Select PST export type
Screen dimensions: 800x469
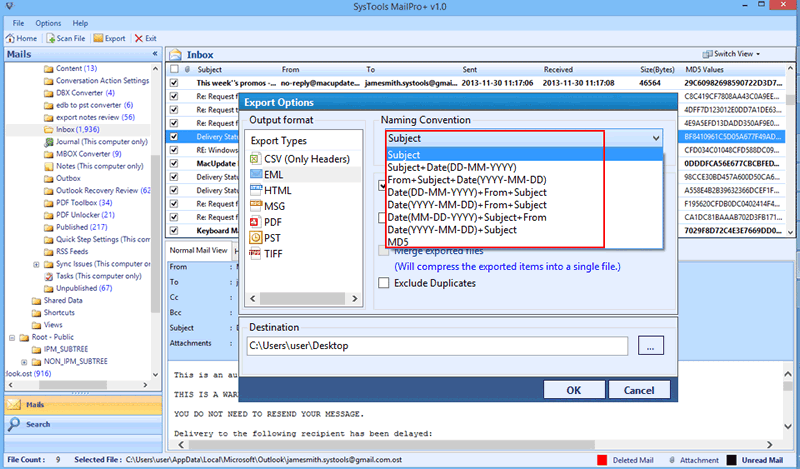coord(265,238)
